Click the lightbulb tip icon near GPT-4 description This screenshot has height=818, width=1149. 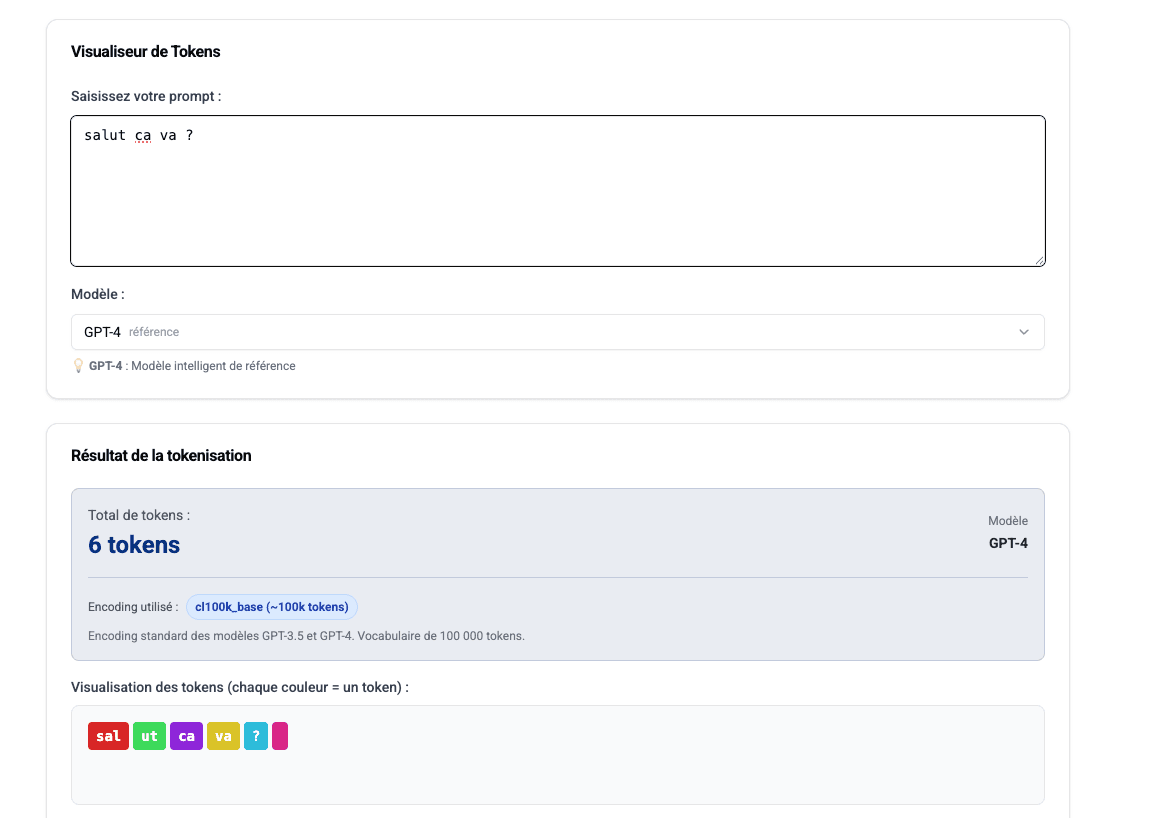click(x=78, y=365)
